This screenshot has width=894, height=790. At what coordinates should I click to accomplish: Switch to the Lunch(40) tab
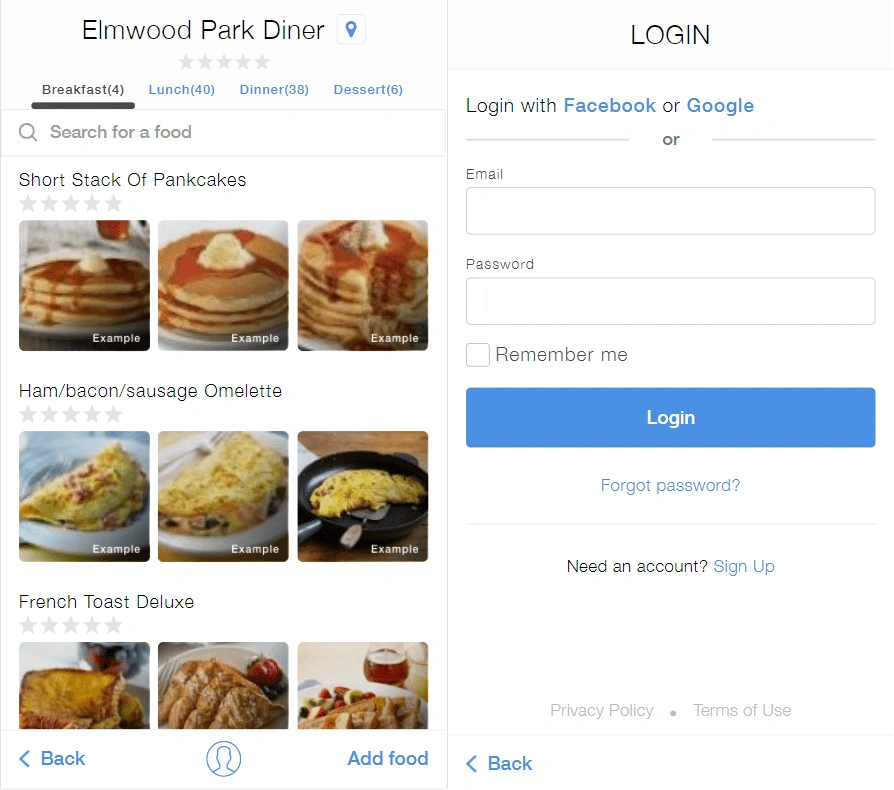tap(182, 90)
